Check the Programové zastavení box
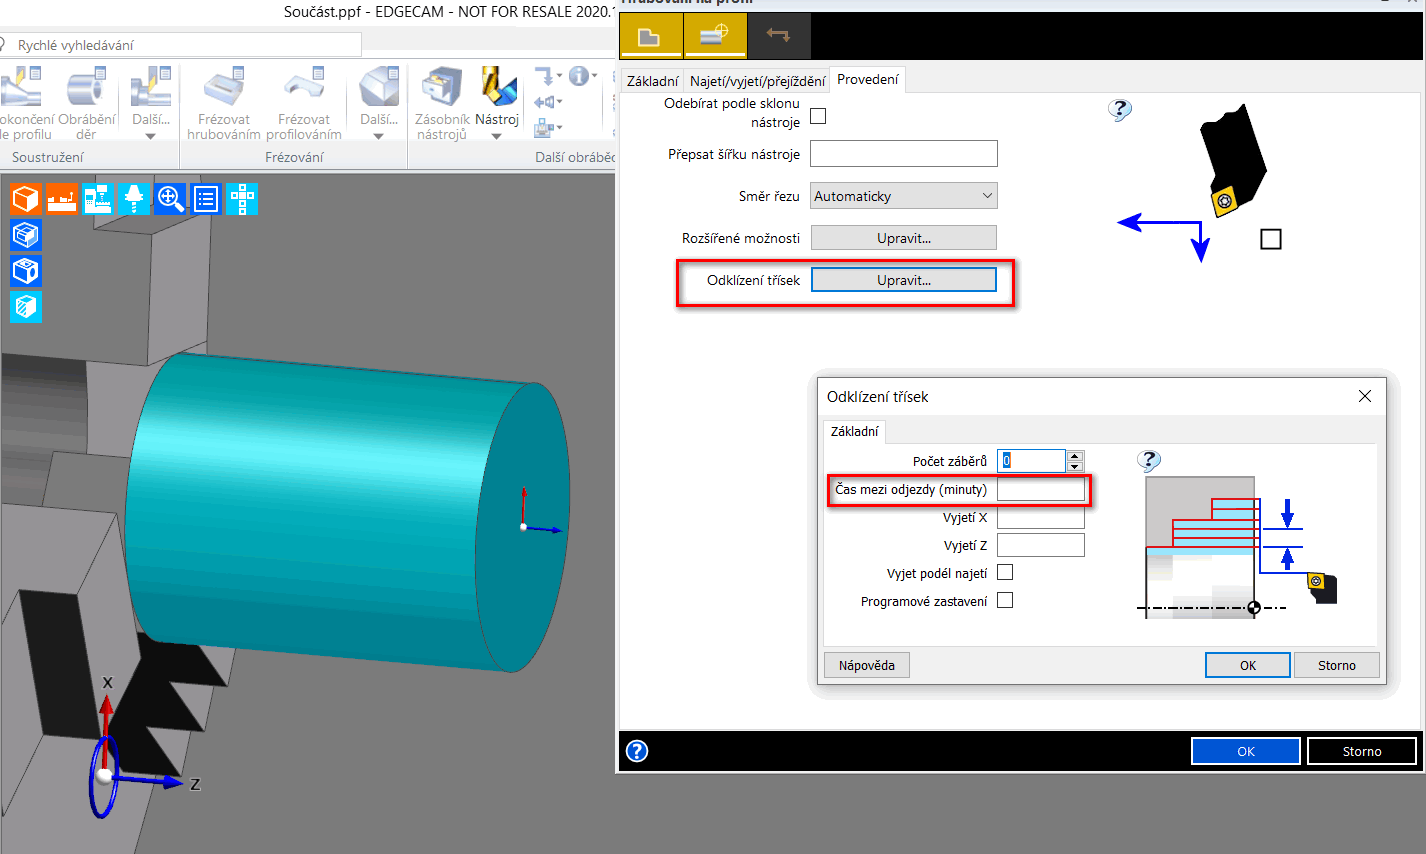The image size is (1426, 854). pos(1005,600)
